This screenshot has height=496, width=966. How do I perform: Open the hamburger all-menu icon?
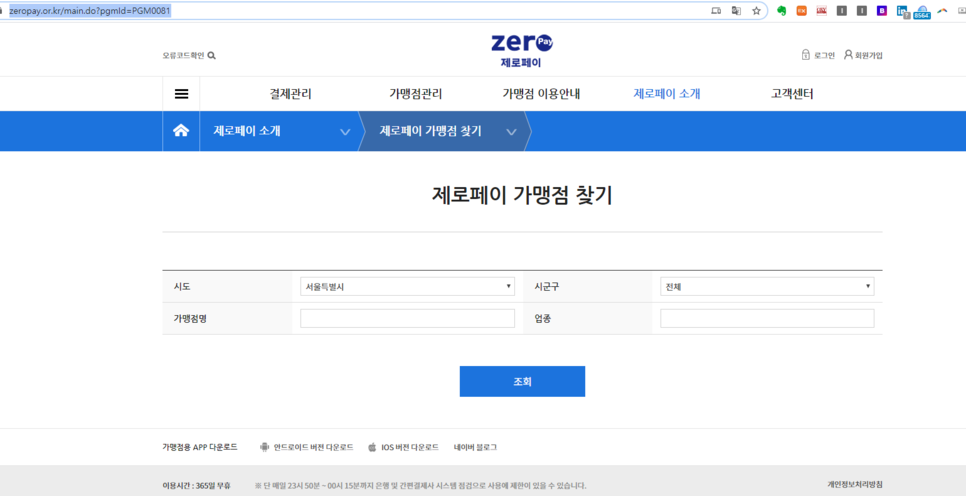pos(182,94)
